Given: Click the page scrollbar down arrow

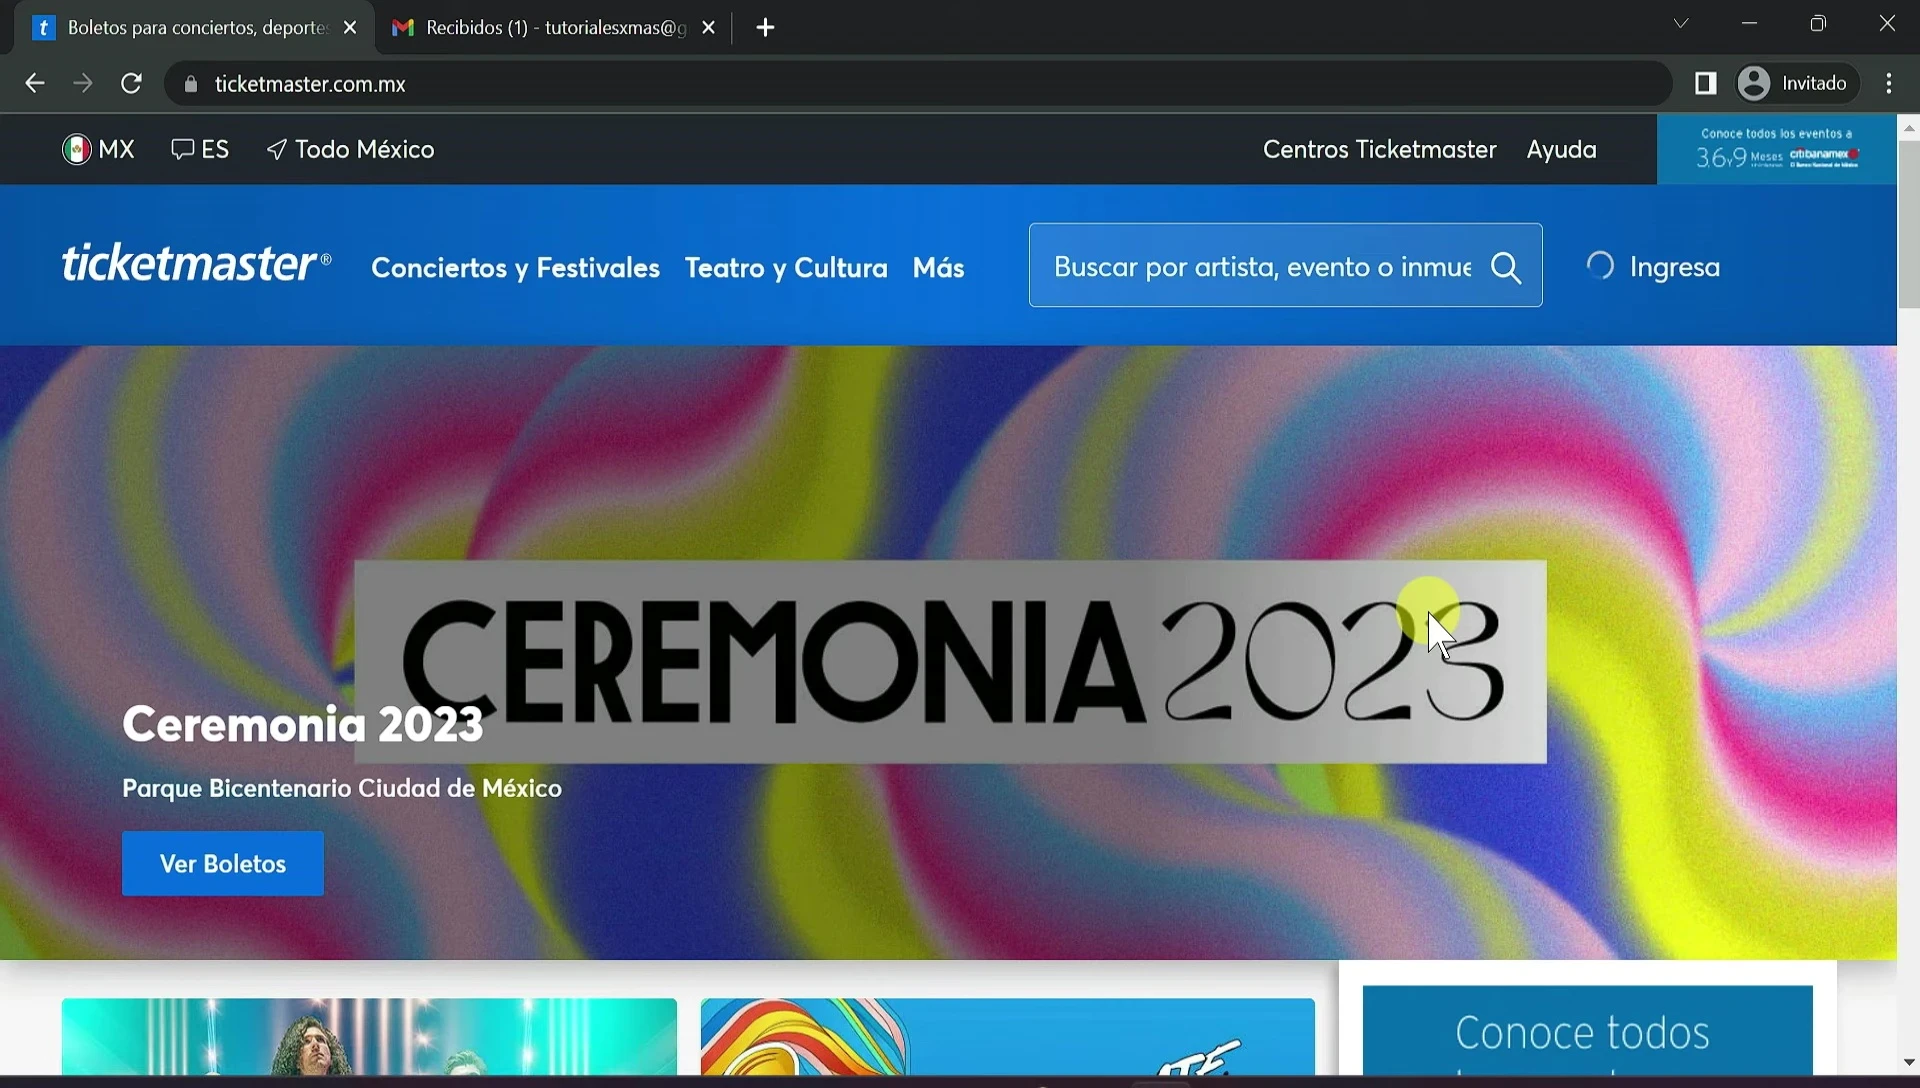Looking at the screenshot, I should click(x=1908, y=1063).
